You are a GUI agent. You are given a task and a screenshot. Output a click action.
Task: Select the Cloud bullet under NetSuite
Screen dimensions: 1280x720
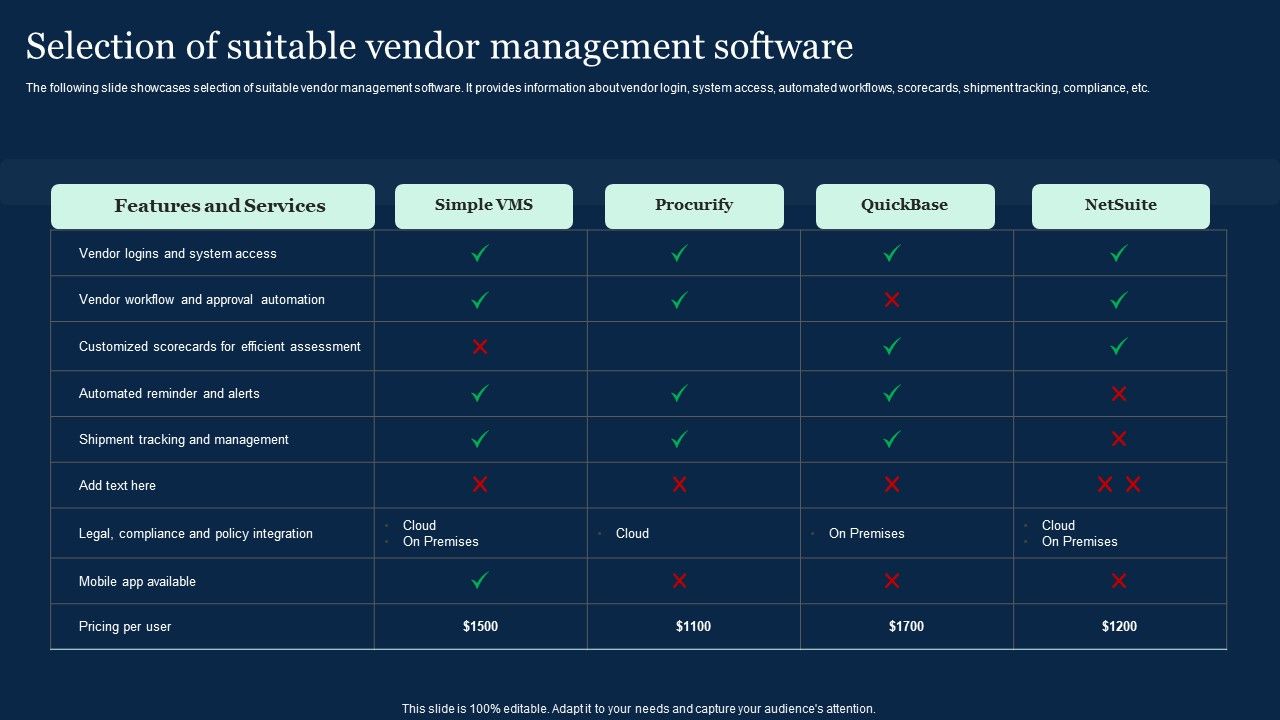[x=1057, y=525]
